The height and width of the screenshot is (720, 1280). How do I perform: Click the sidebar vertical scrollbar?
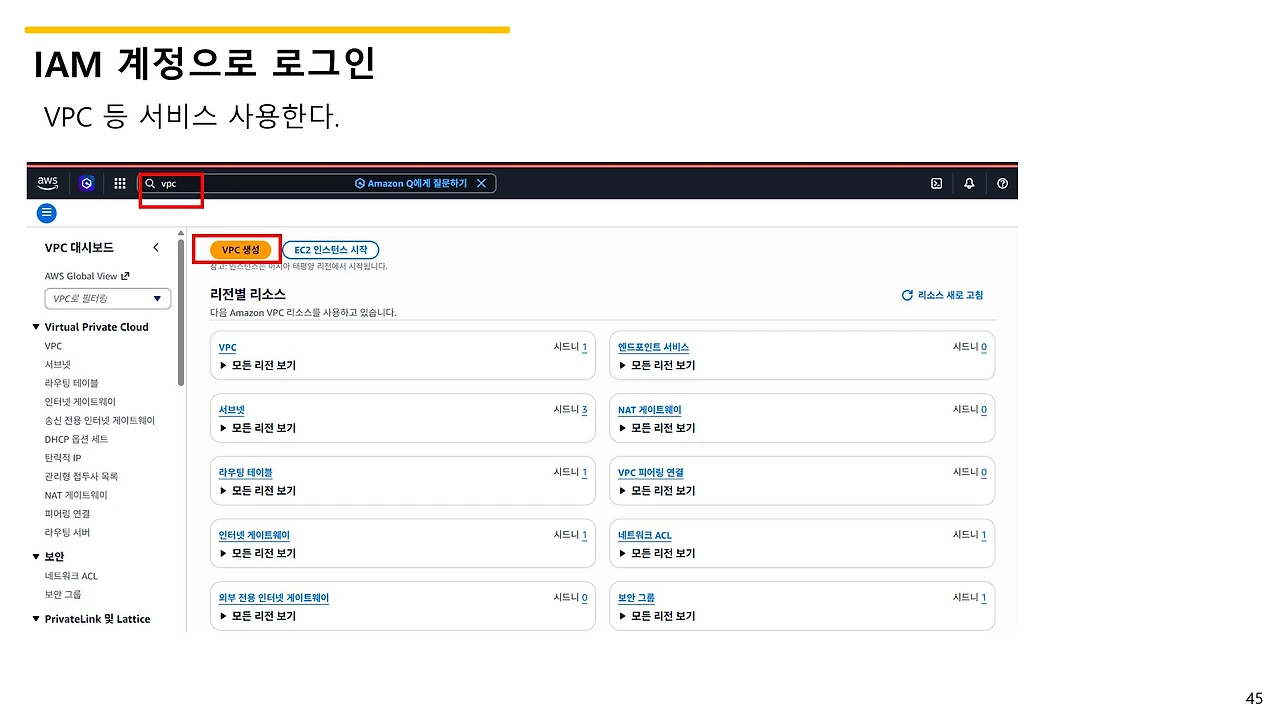point(181,312)
